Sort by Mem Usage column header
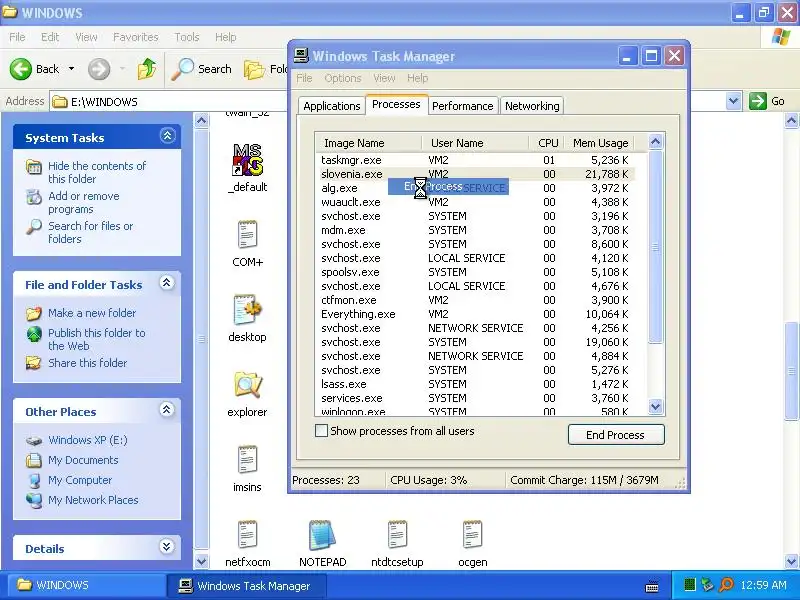The height and width of the screenshot is (600, 800). click(x=600, y=143)
